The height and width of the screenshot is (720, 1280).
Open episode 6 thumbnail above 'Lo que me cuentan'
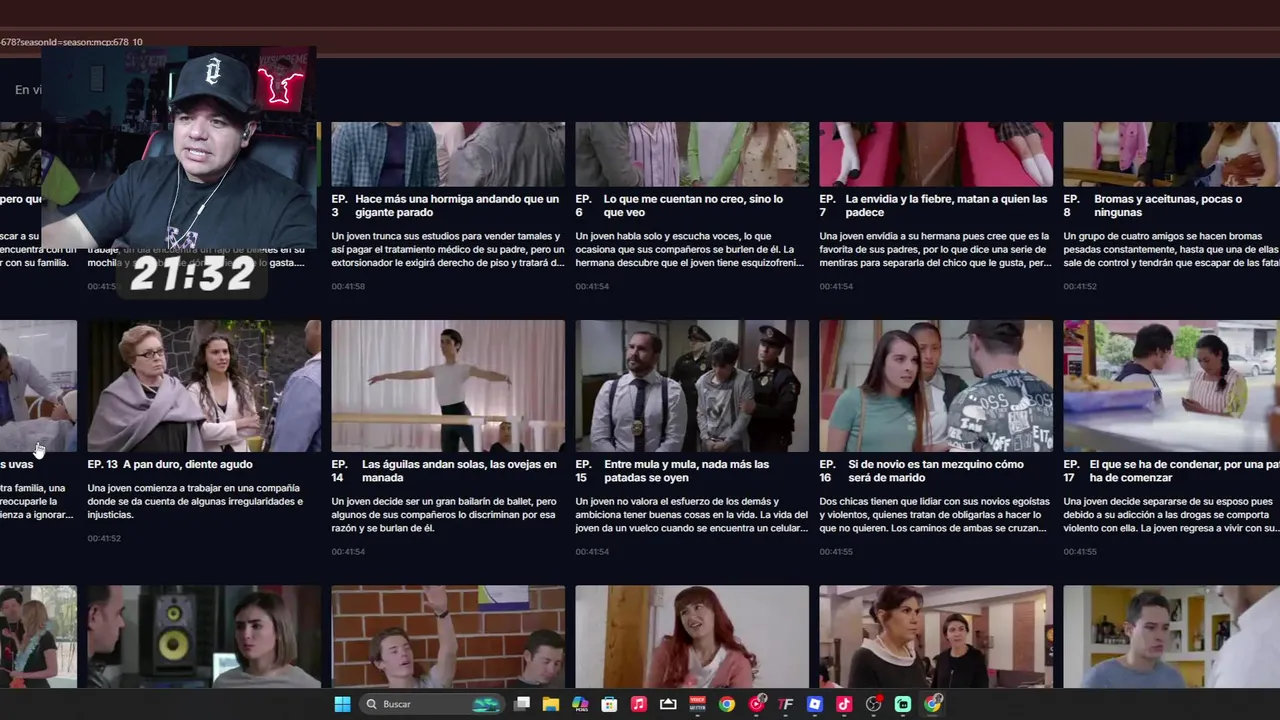tap(692, 154)
